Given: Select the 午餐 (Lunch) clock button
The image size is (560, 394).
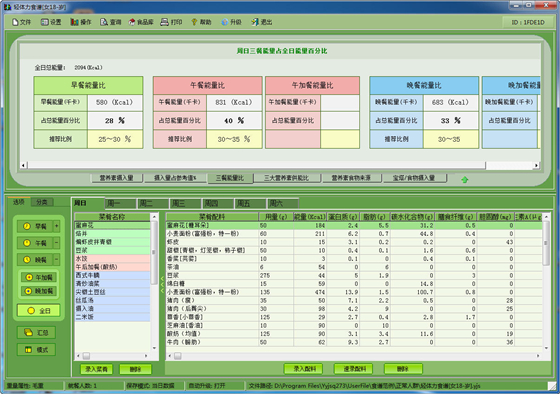Looking at the screenshot, I should click(35, 243).
